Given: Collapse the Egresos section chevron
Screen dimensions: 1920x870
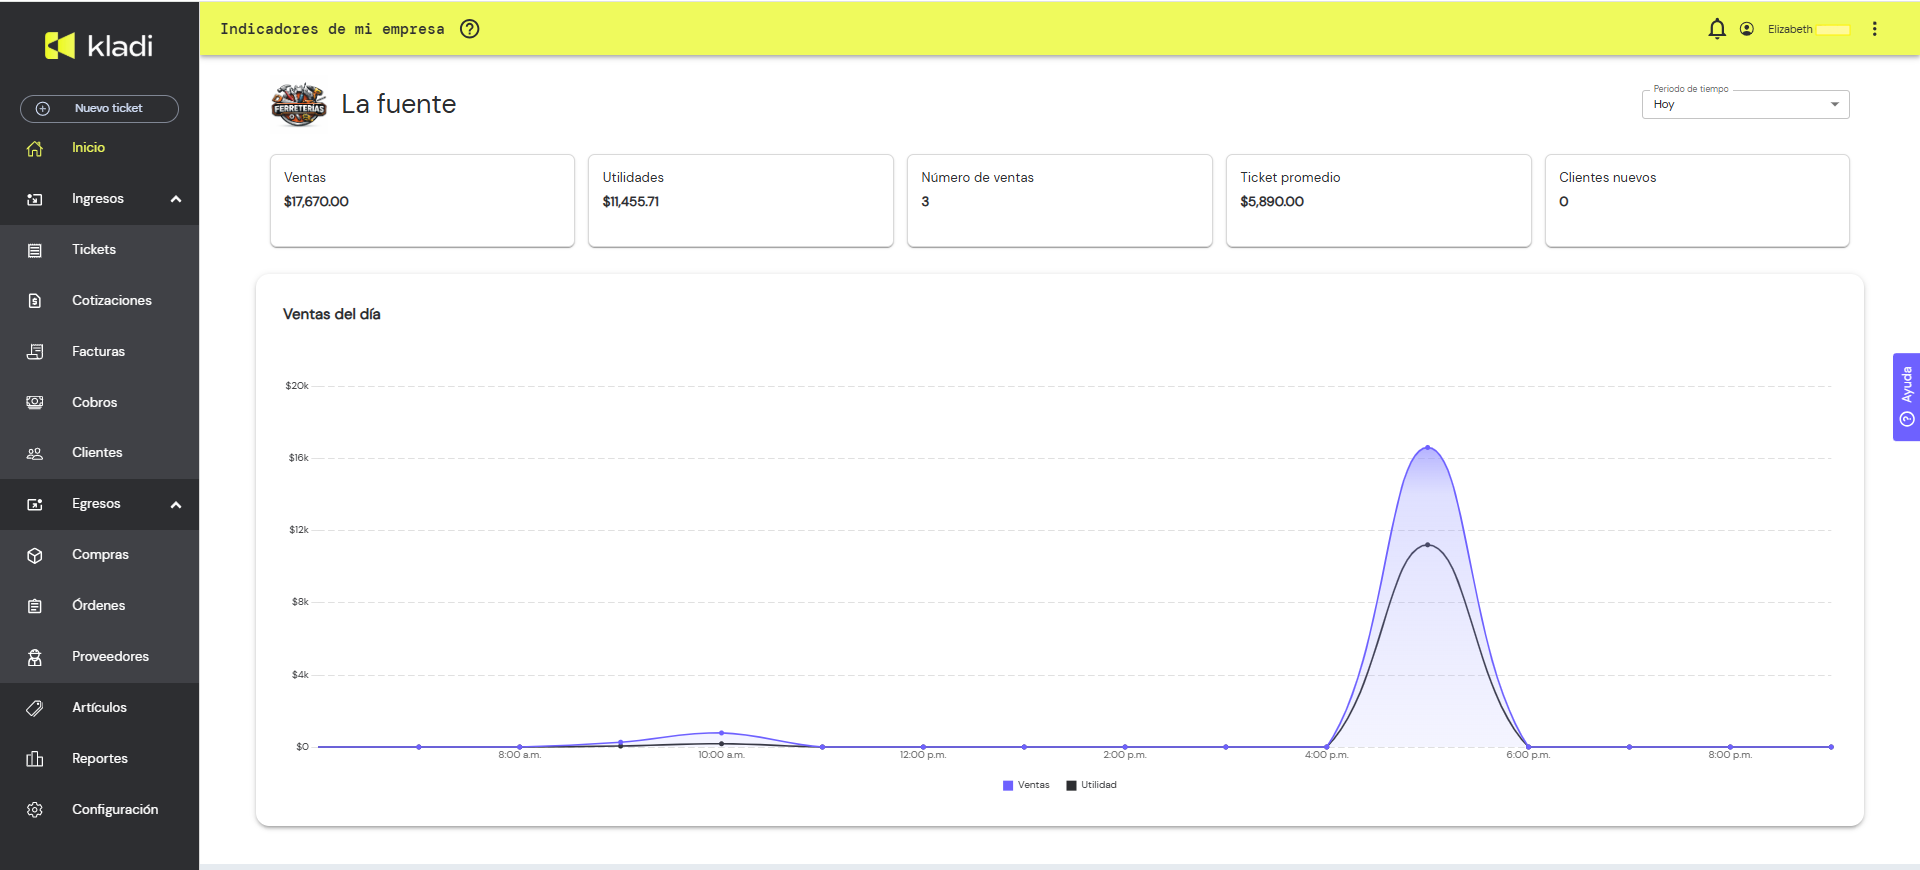Looking at the screenshot, I should pyautogui.click(x=176, y=505).
